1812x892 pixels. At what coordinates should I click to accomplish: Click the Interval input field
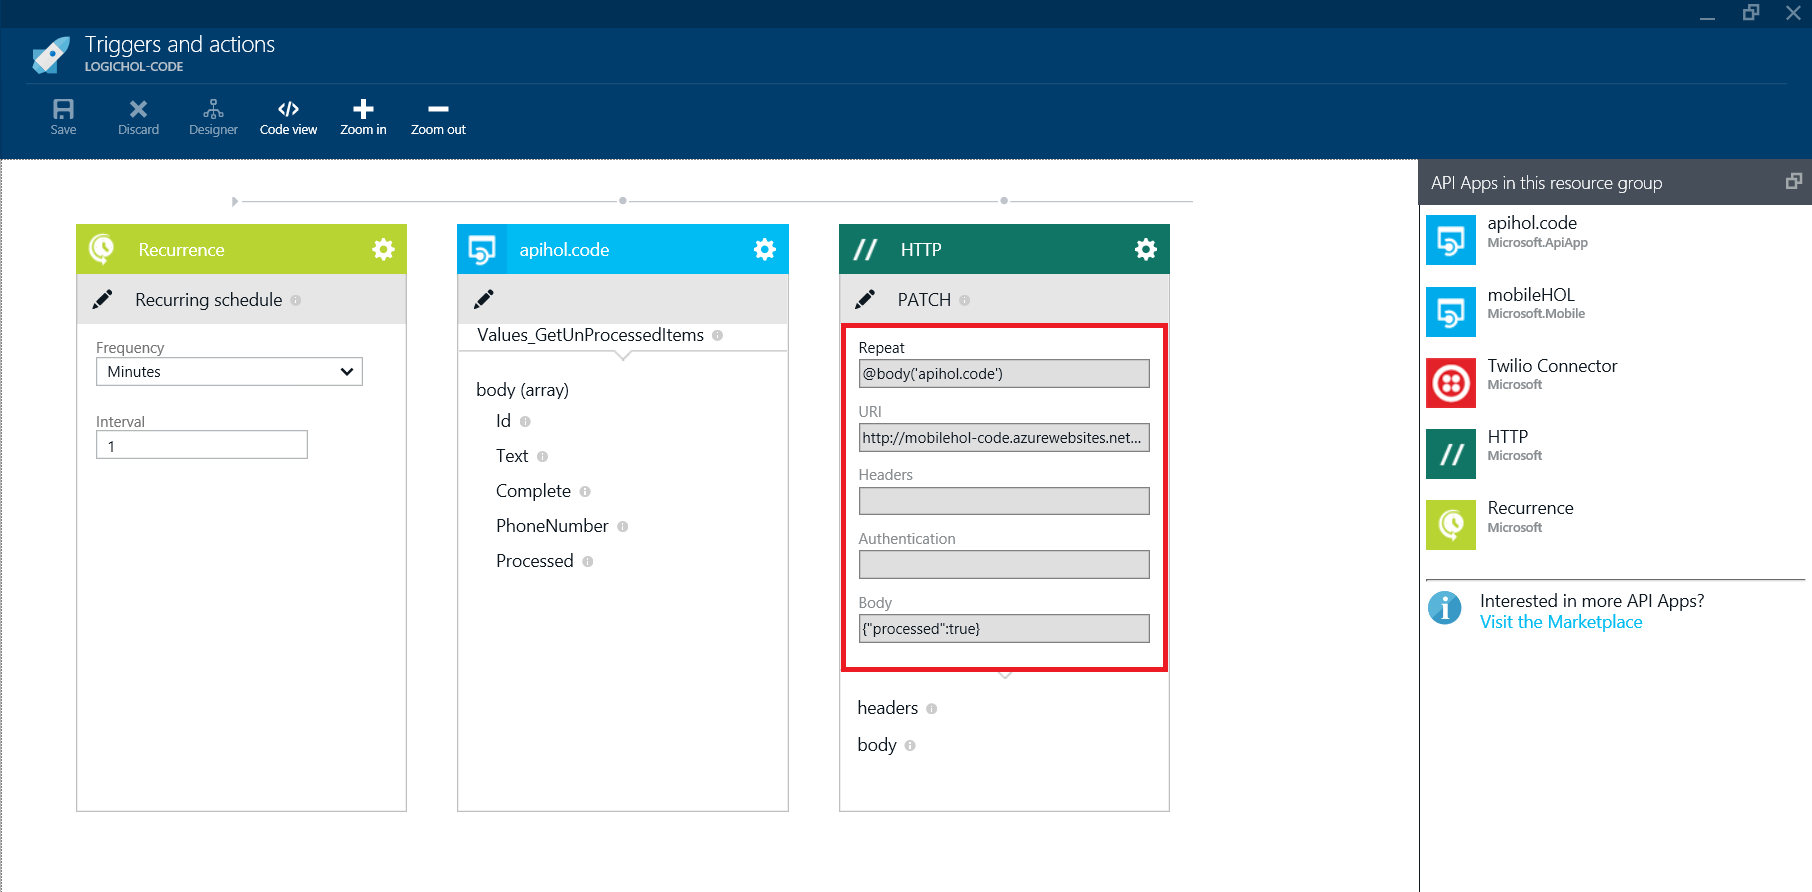click(202, 445)
